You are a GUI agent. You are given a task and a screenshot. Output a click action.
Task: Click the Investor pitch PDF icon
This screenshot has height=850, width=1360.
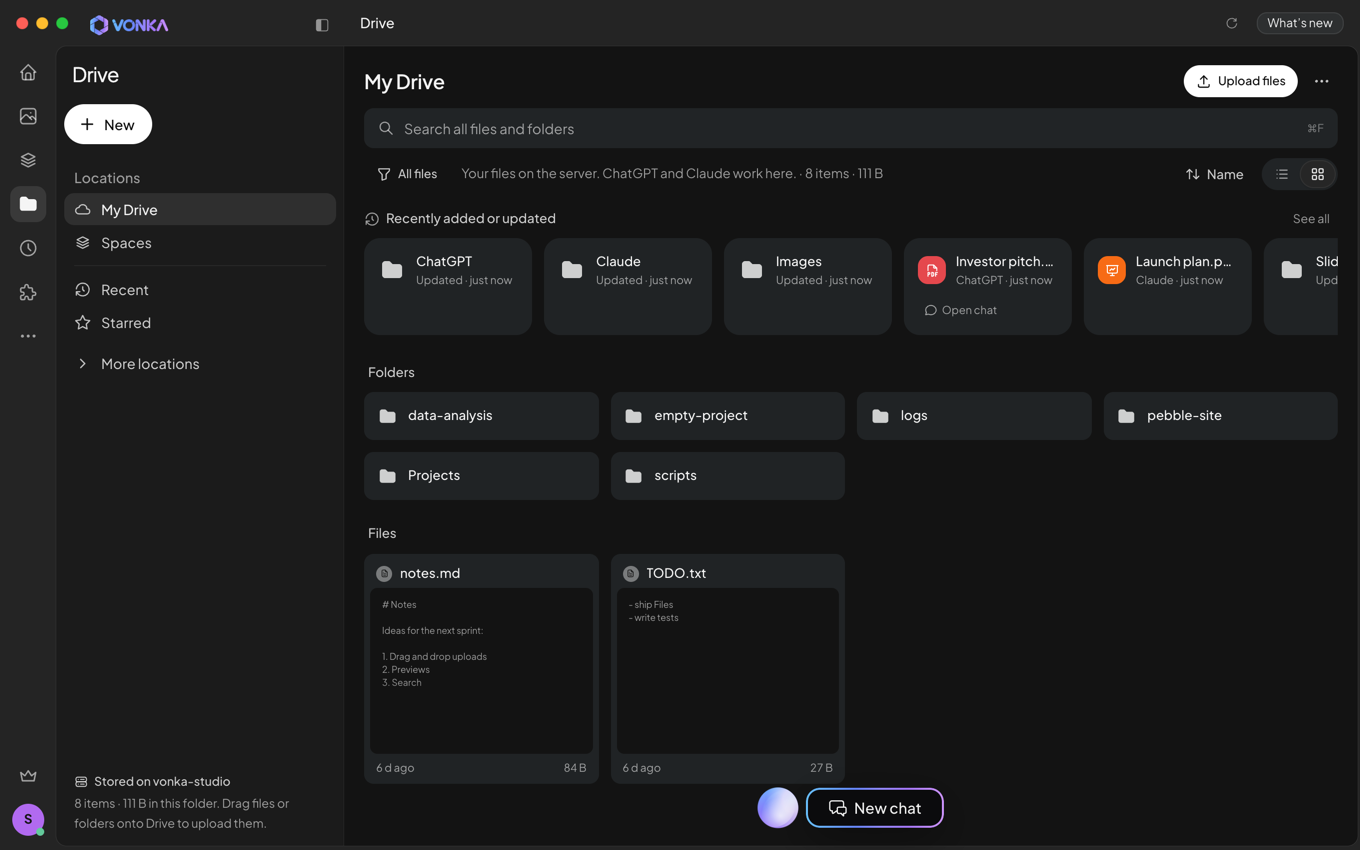coord(932,270)
